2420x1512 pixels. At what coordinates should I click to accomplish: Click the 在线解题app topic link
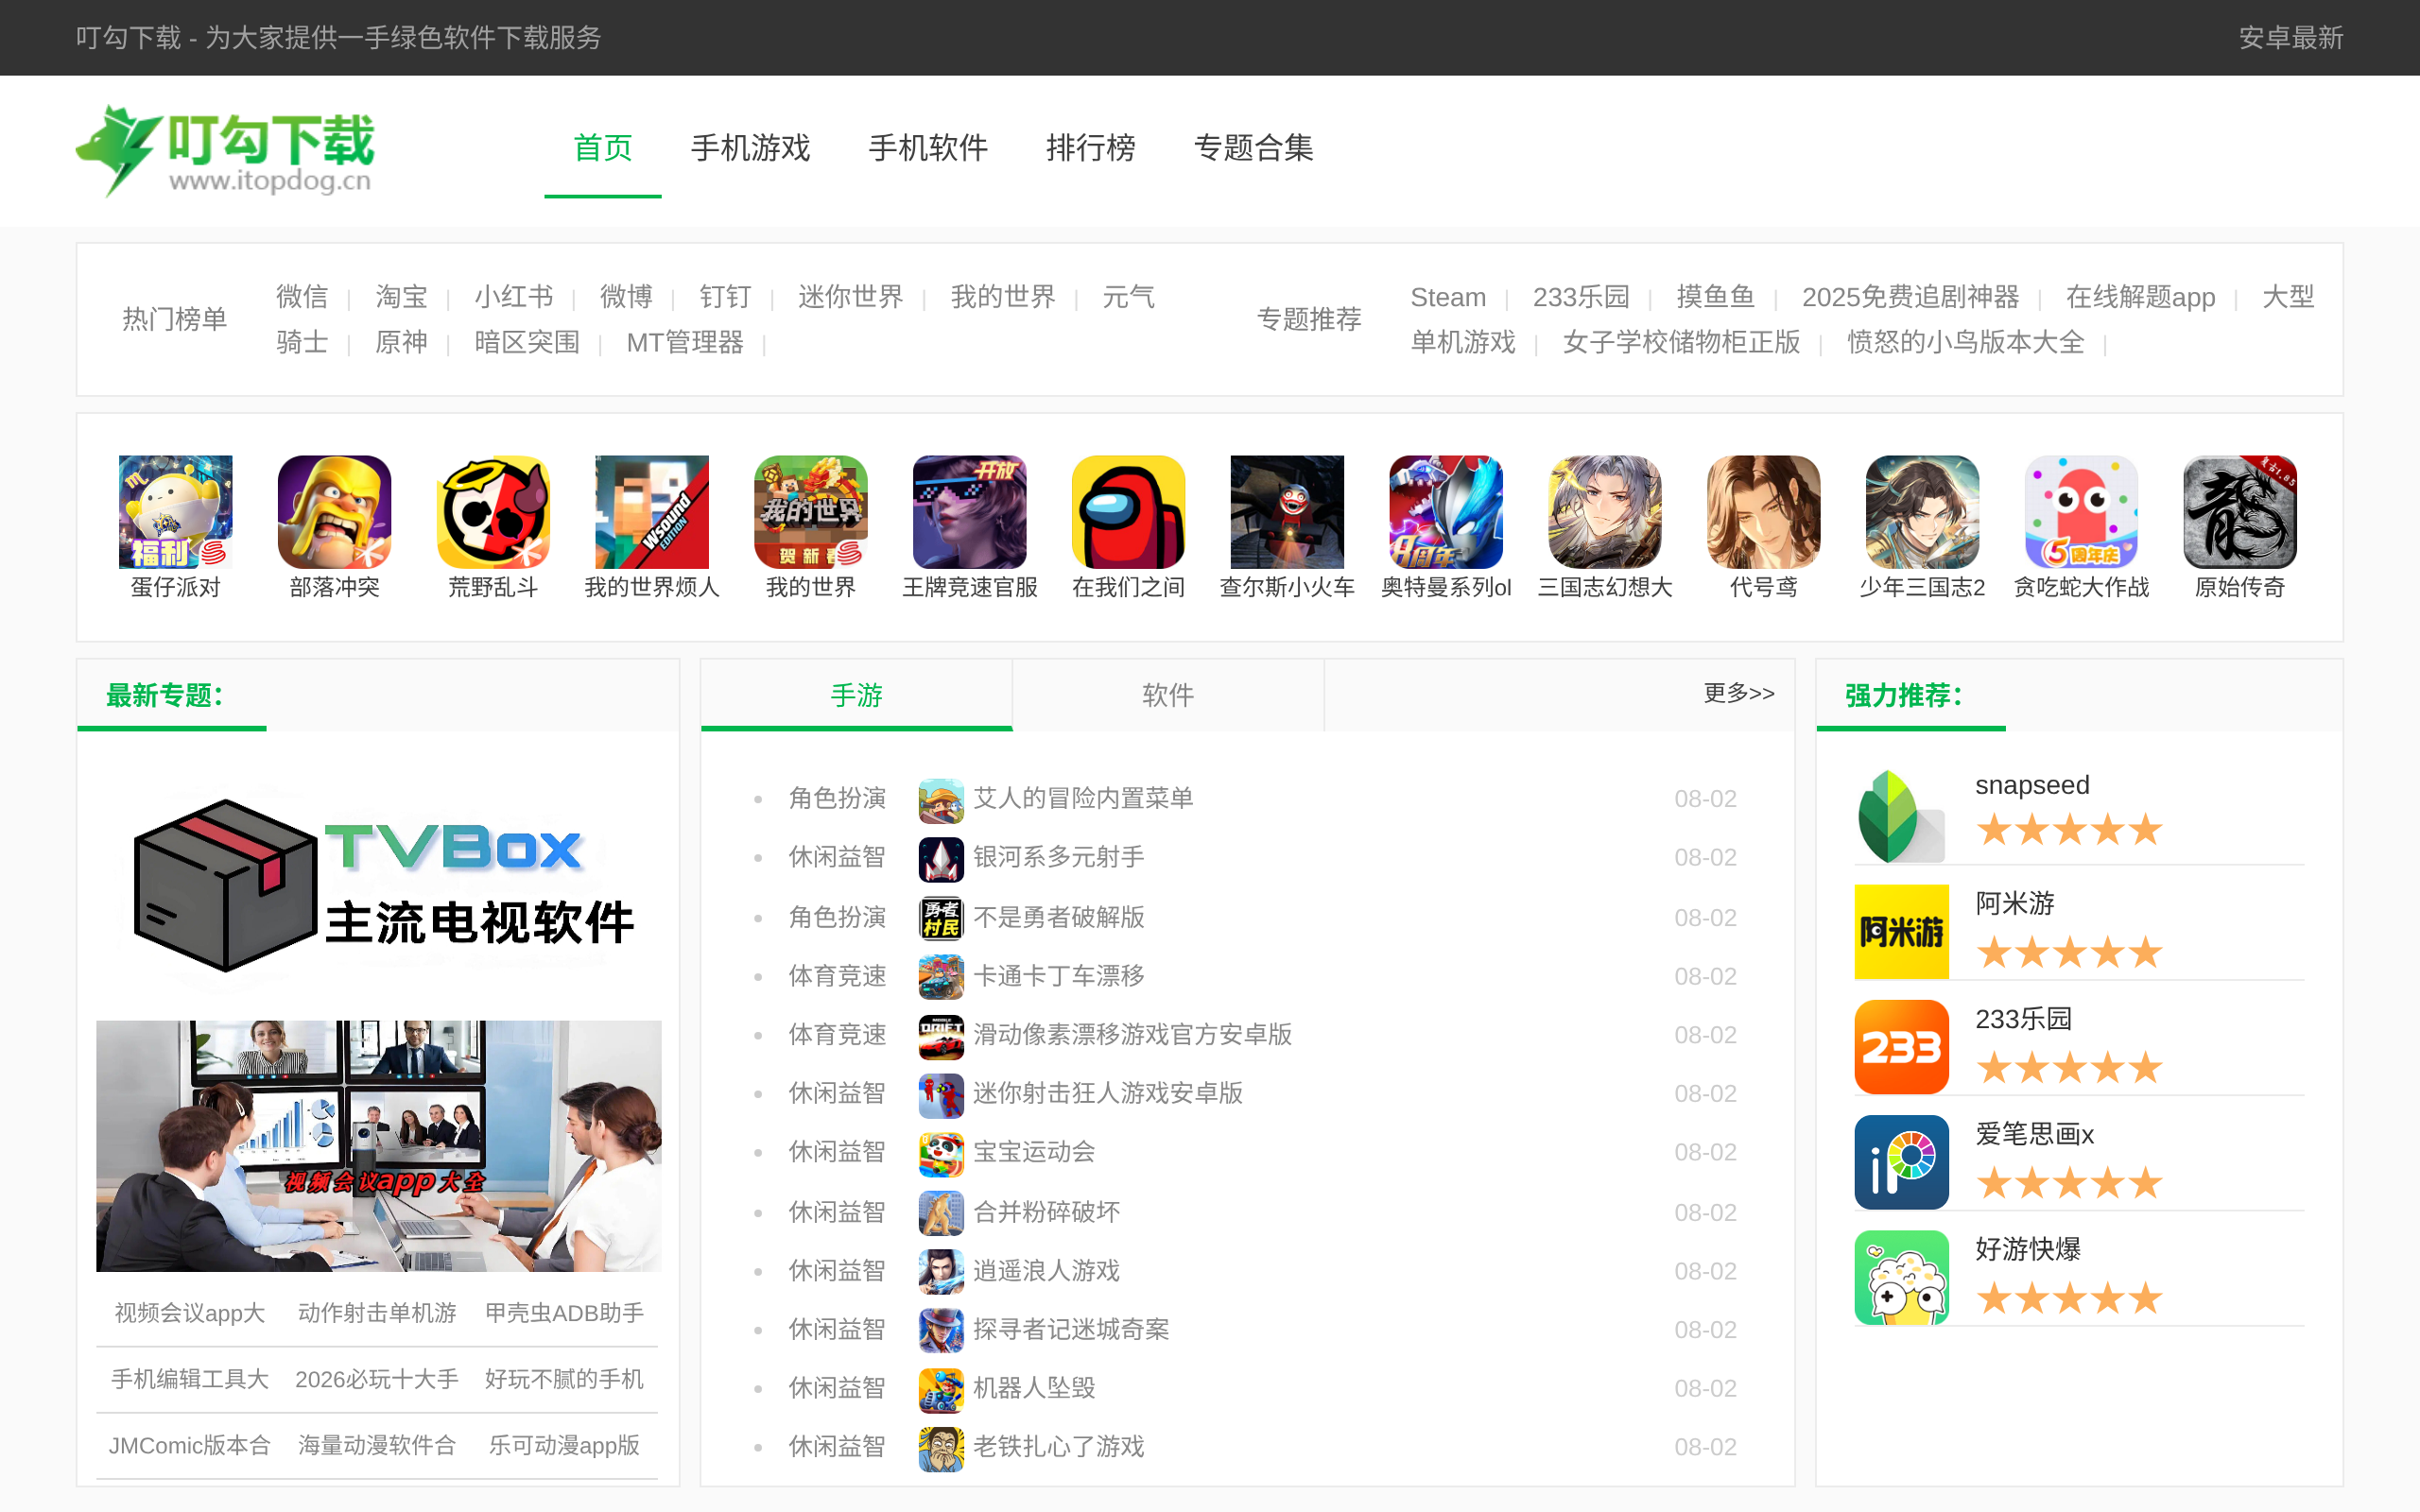point(2140,297)
